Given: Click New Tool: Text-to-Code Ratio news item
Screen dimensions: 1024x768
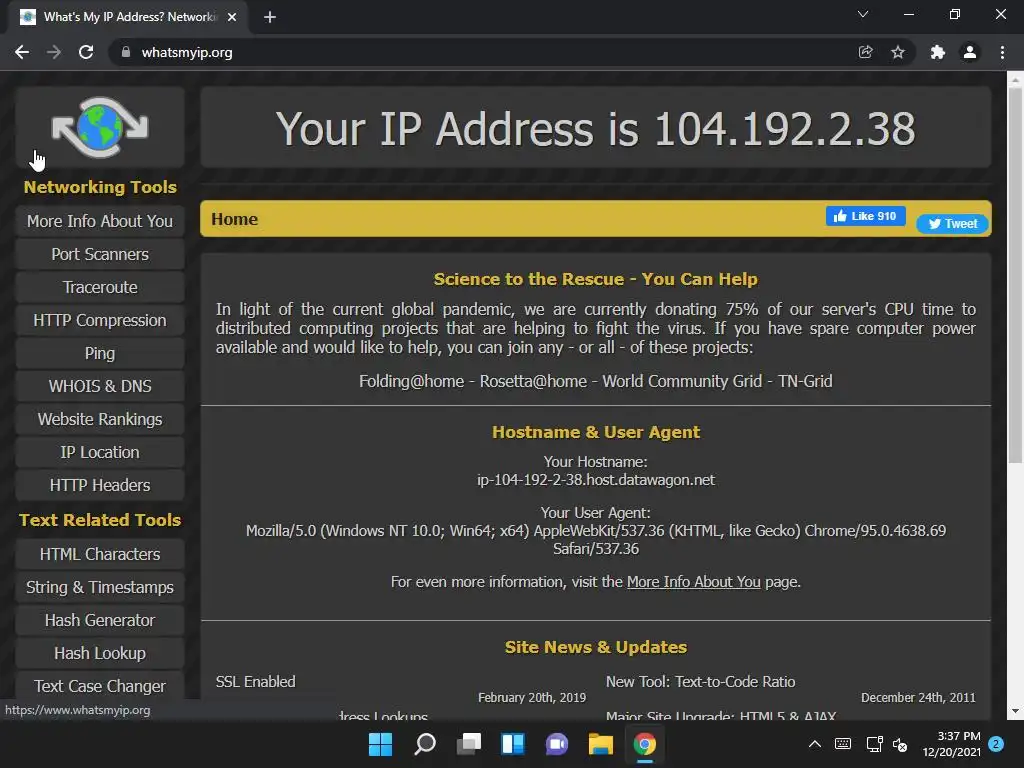Looking at the screenshot, I should (x=701, y=682).
